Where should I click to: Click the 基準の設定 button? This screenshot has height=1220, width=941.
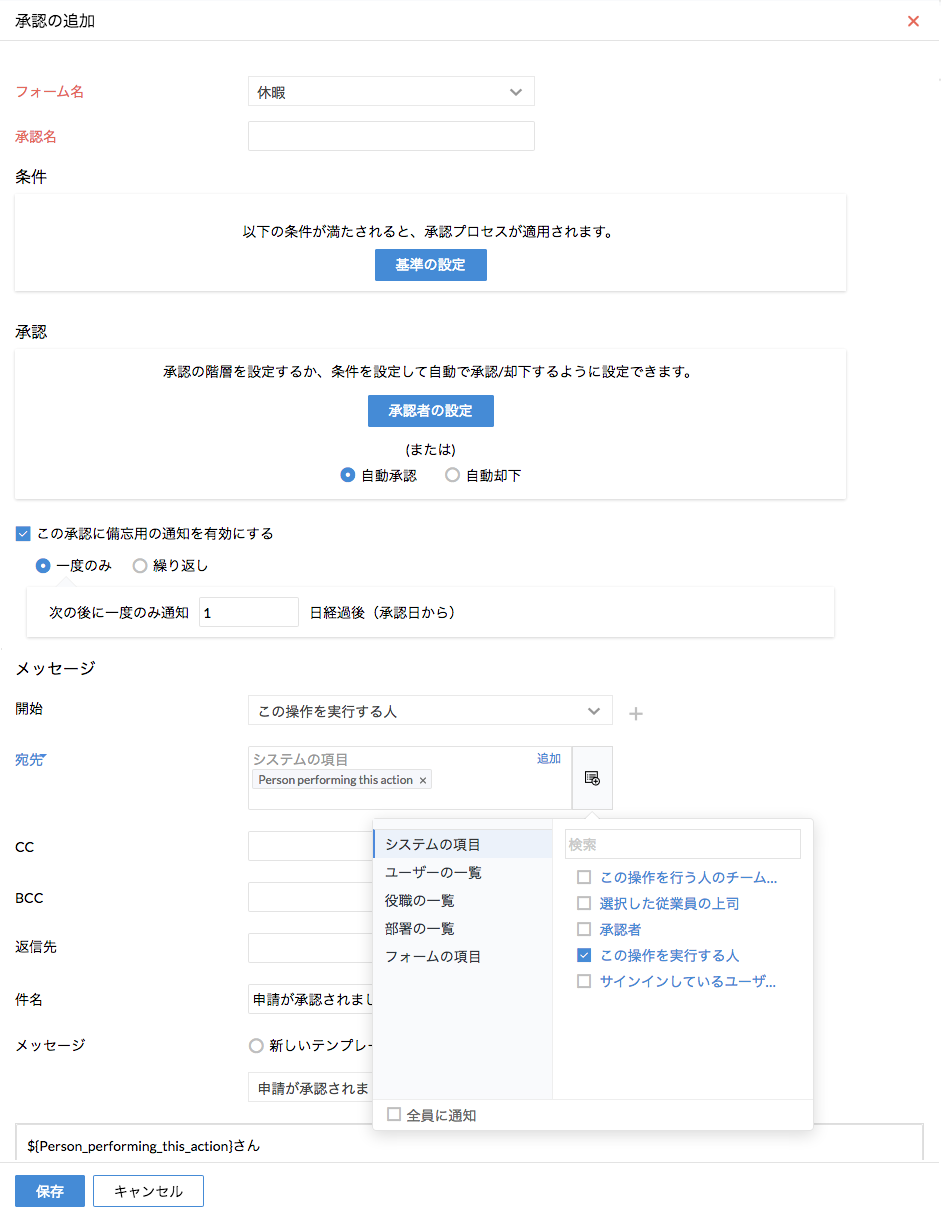pos(431,265)
